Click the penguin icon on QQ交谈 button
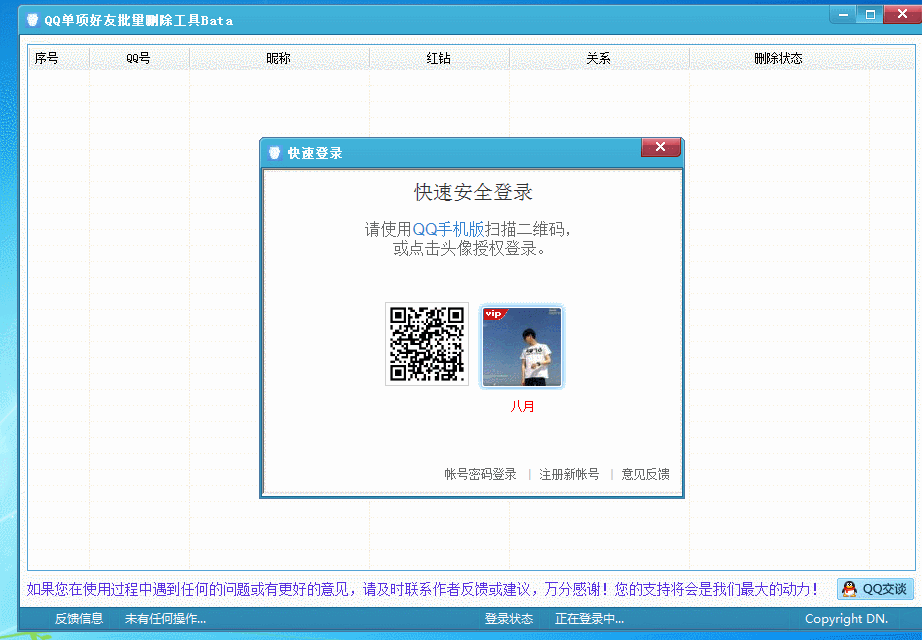The width and height of the screenshot is (922, 640). (x=849, y=589)
